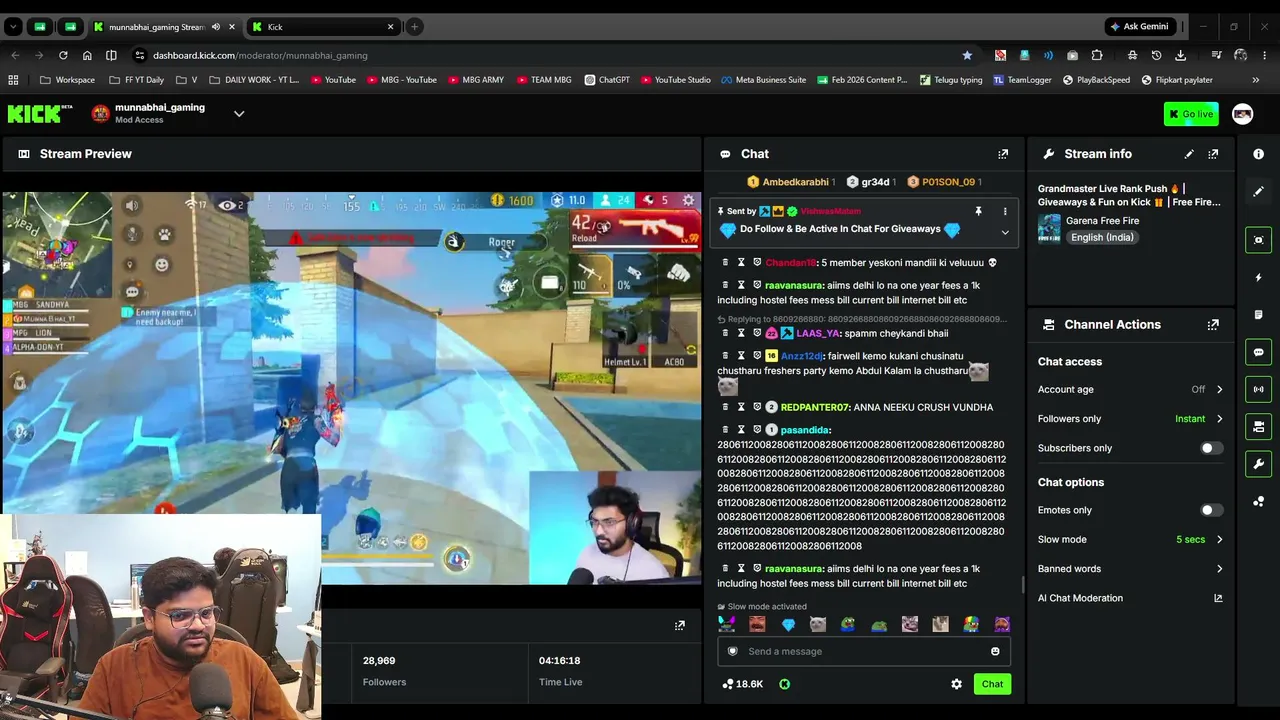Screen dimensions: 1280x720
Task: Click top gifter Ambedkarabhi in leaderboard
Action: [x=796, y=182]
